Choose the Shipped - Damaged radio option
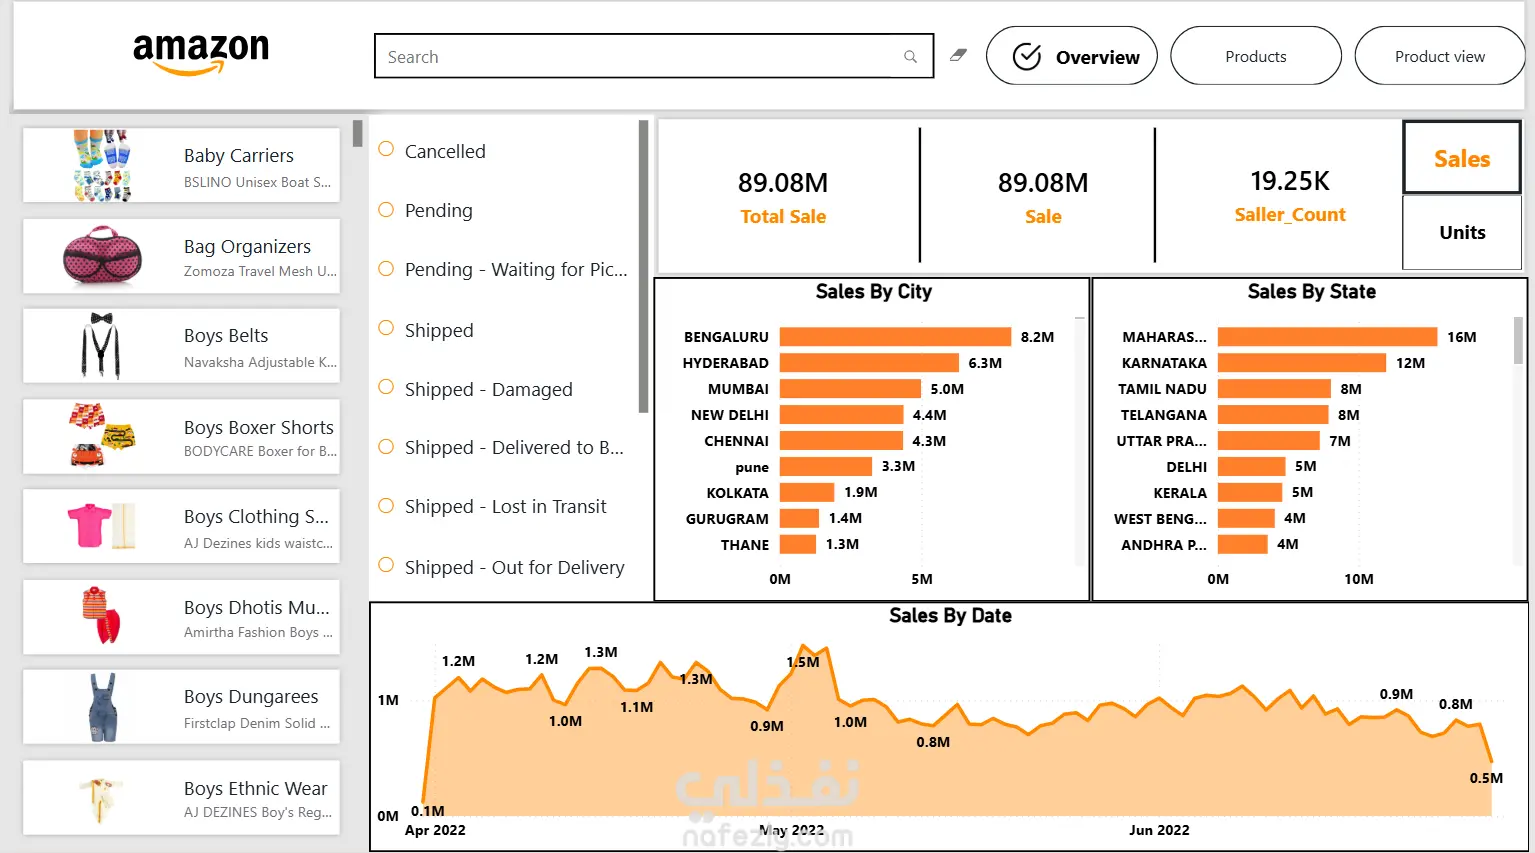The height and width of the screenshot is (853, 1535). [x=386, y=387]
